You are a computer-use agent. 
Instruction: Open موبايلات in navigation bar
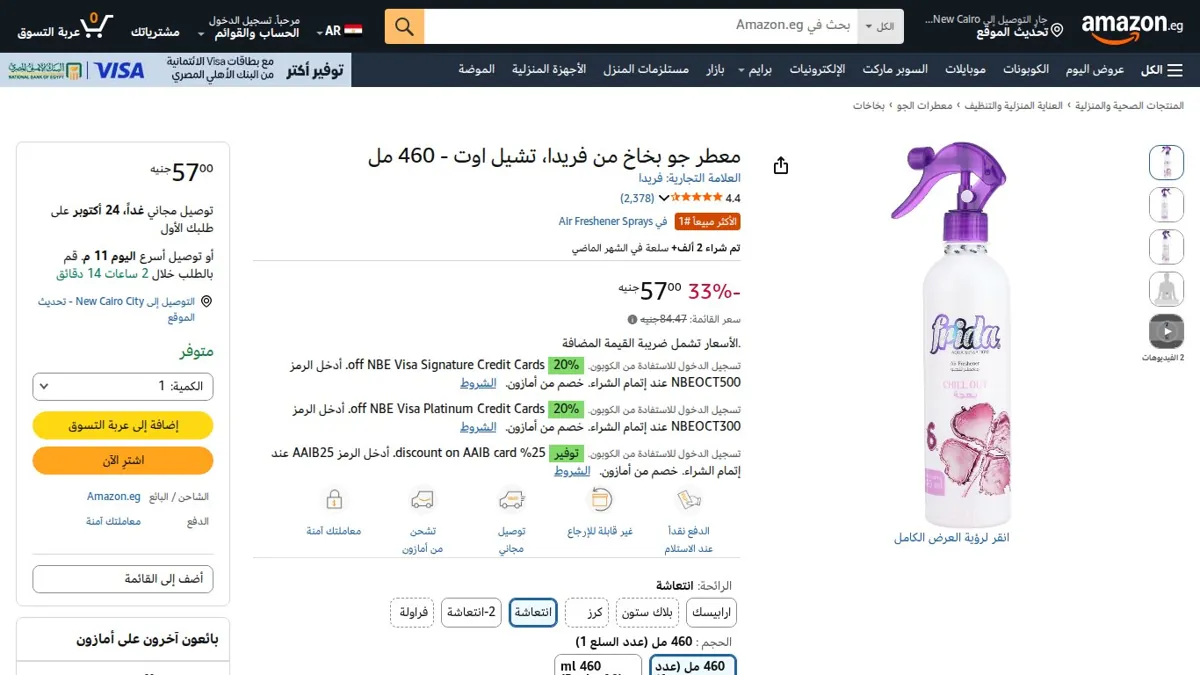tap(965, 70)
